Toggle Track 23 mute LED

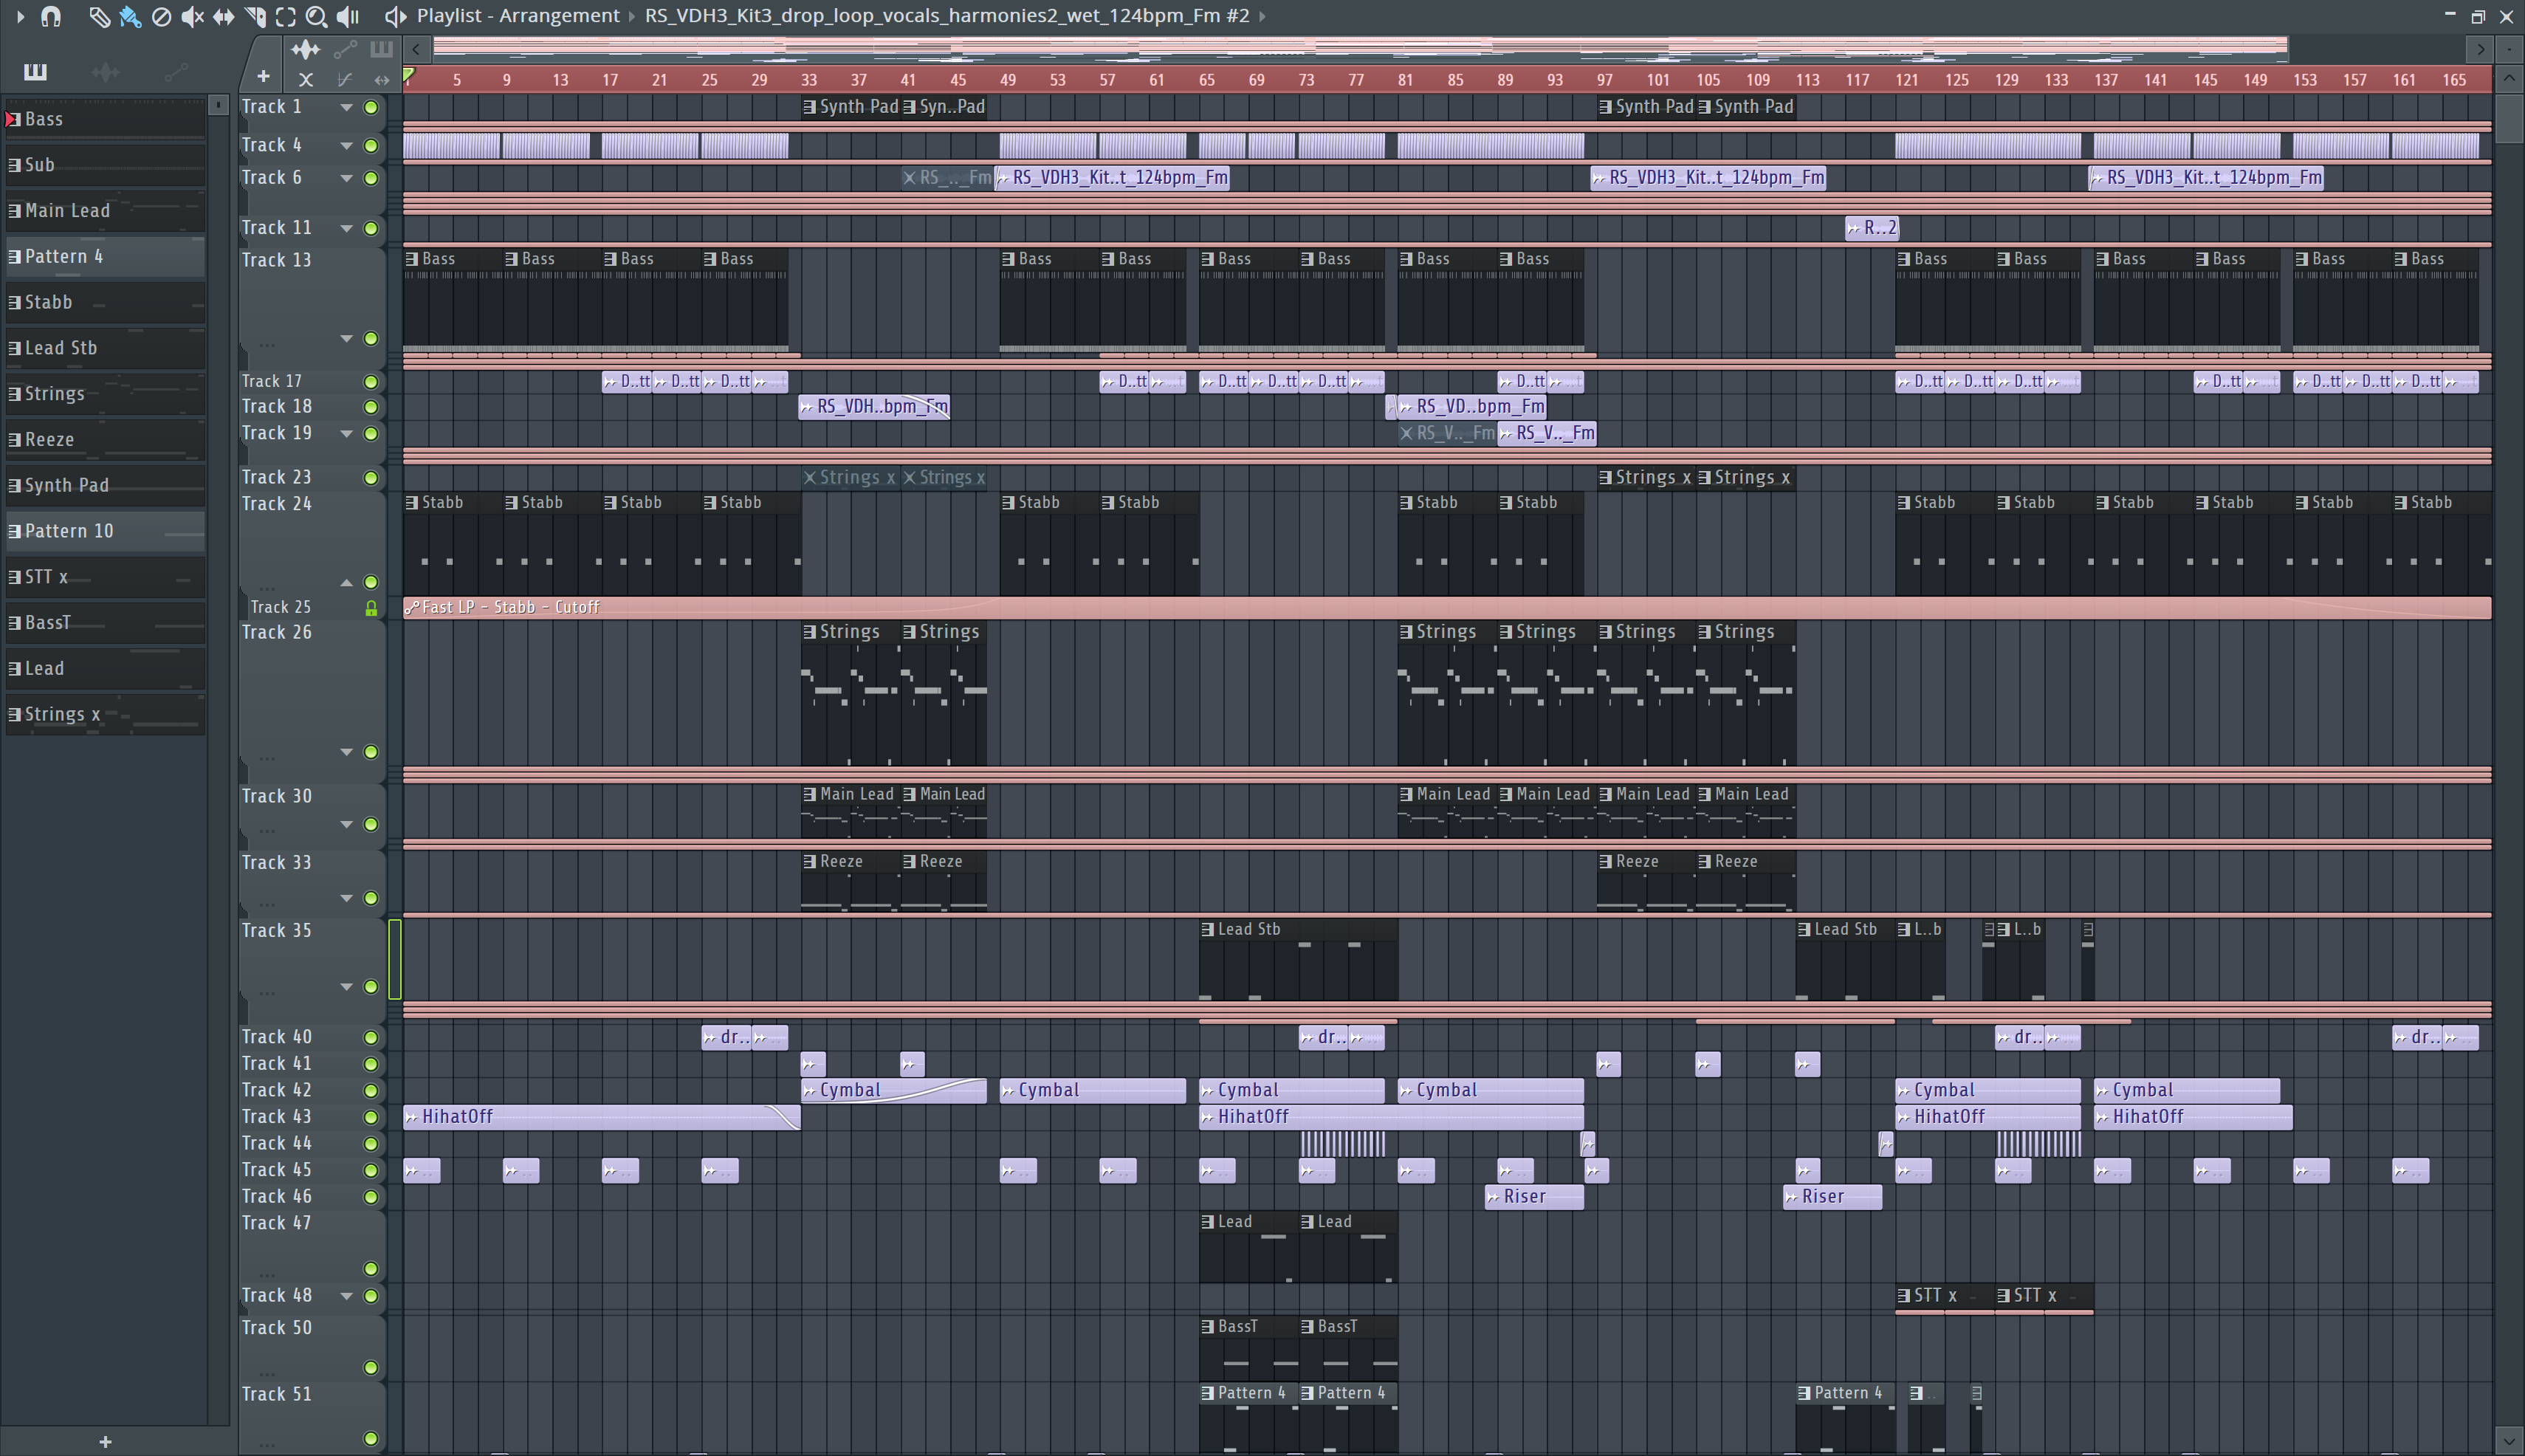371,478
